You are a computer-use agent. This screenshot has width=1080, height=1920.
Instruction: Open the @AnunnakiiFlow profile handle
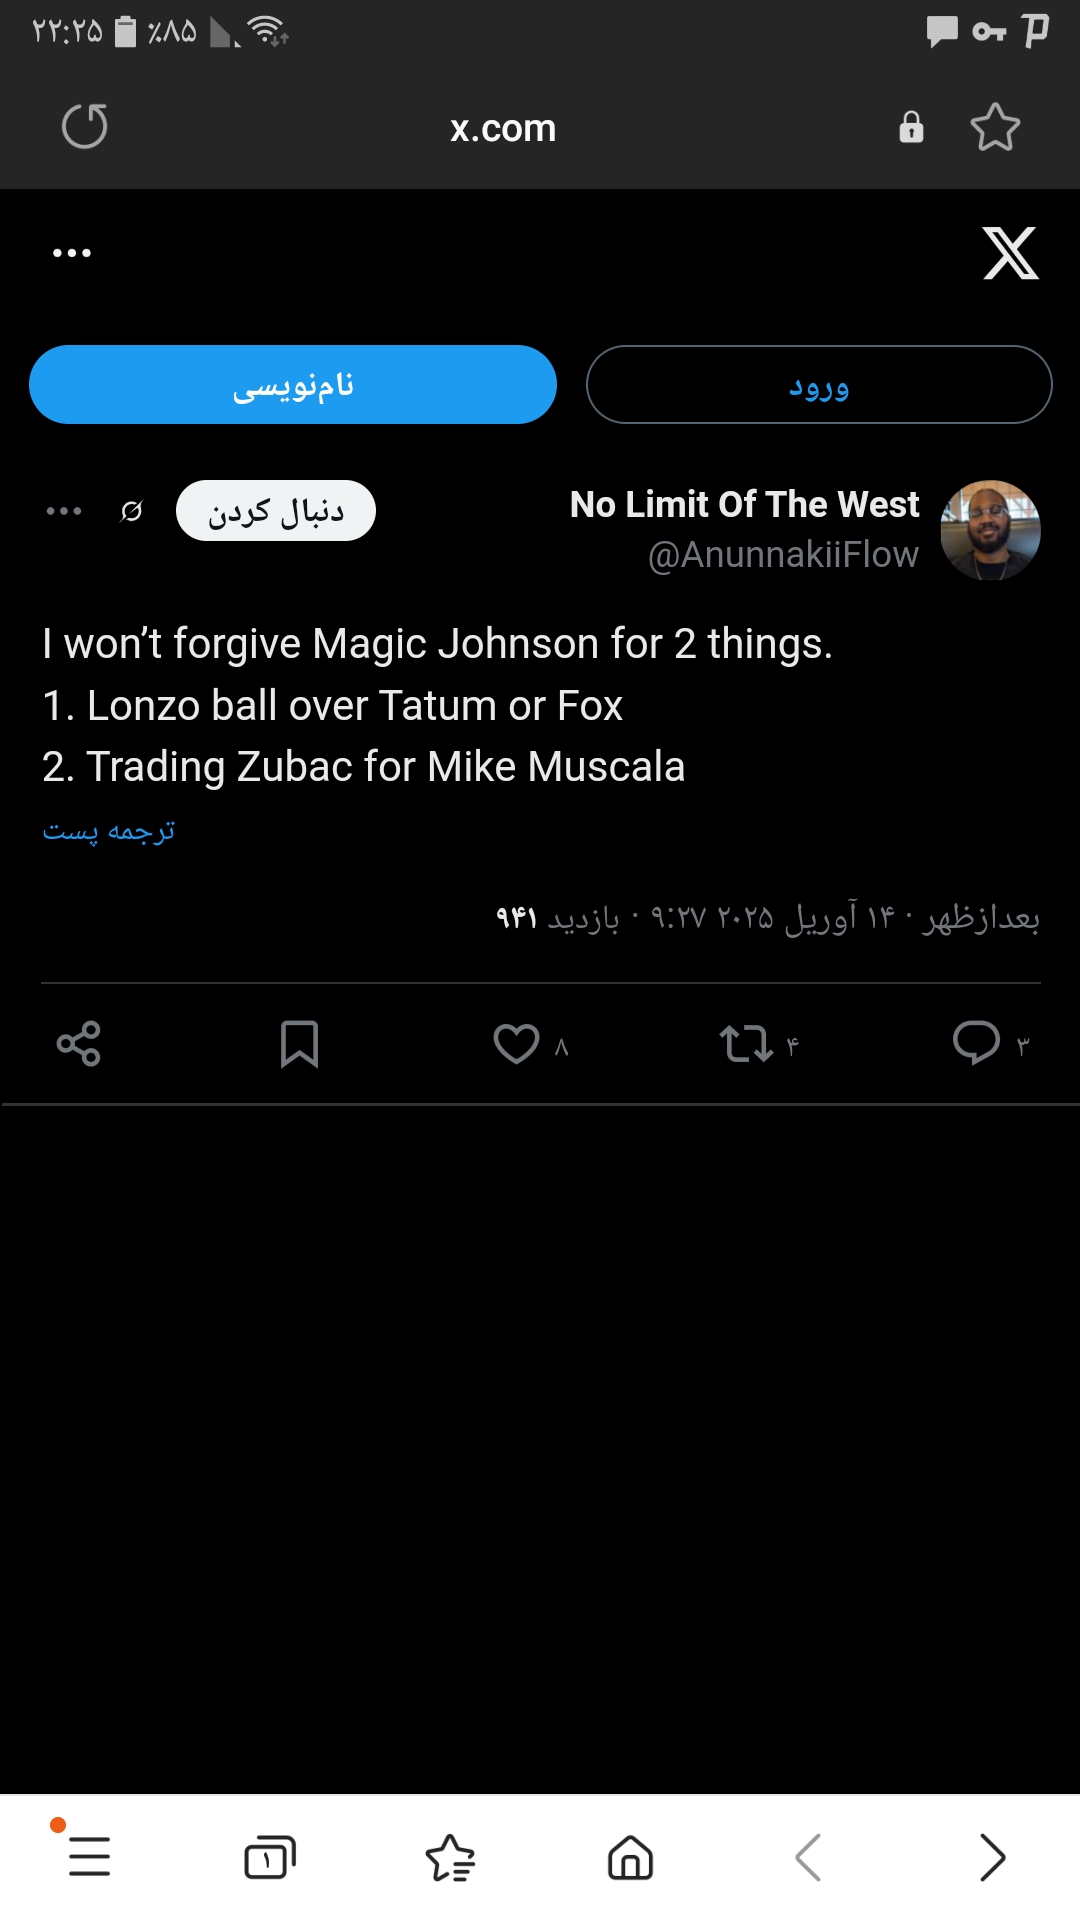783,555
